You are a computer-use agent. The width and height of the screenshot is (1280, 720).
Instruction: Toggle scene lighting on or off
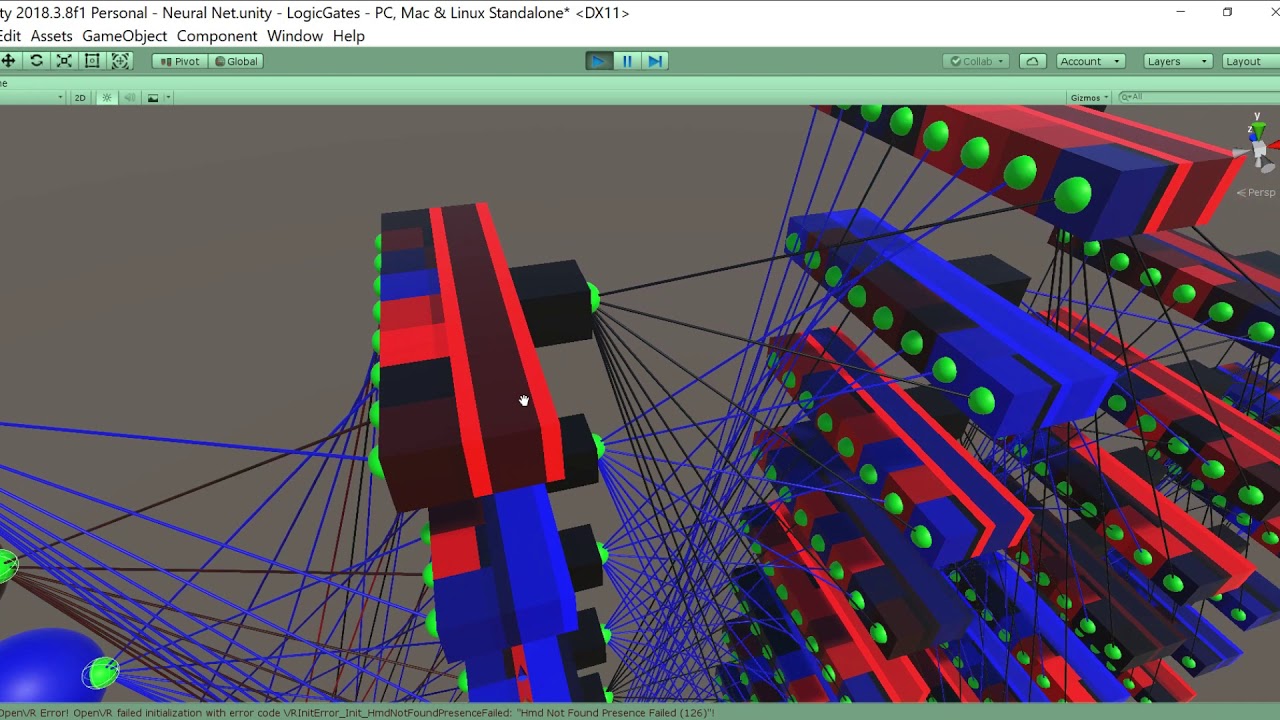106,98
